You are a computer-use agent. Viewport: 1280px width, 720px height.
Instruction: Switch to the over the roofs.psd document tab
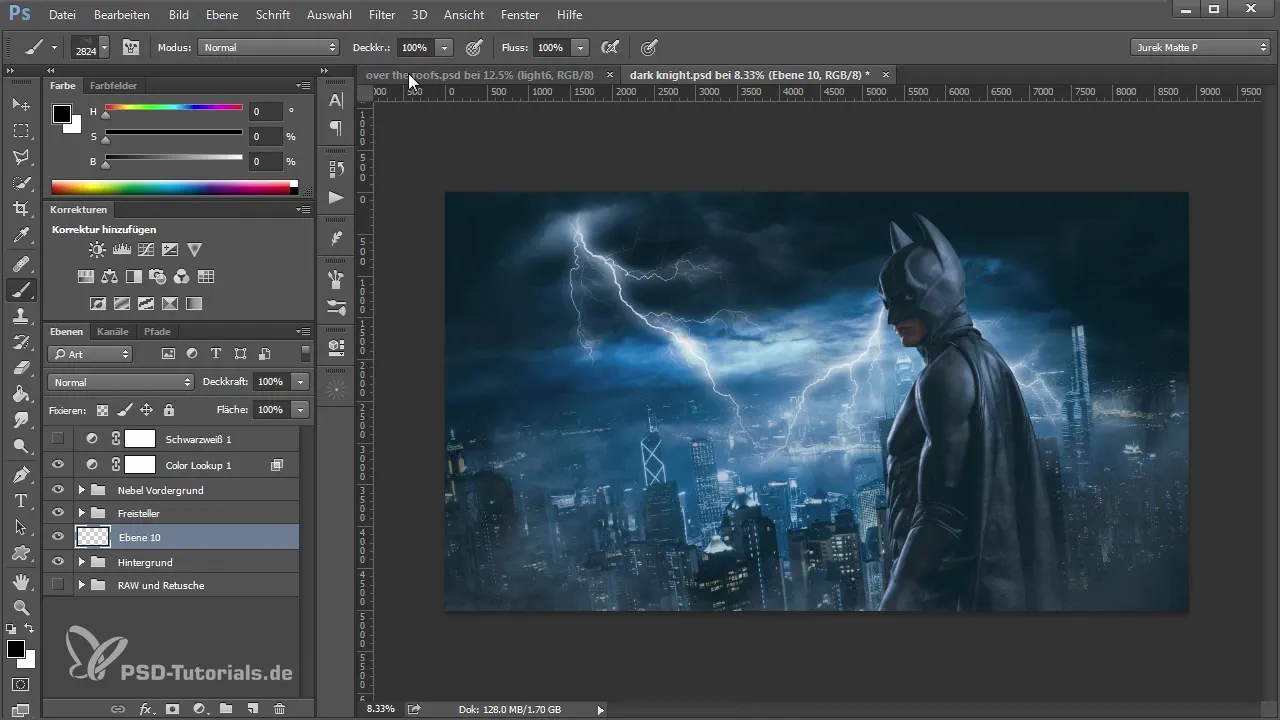pyautogui.click(x=480, y=75)
